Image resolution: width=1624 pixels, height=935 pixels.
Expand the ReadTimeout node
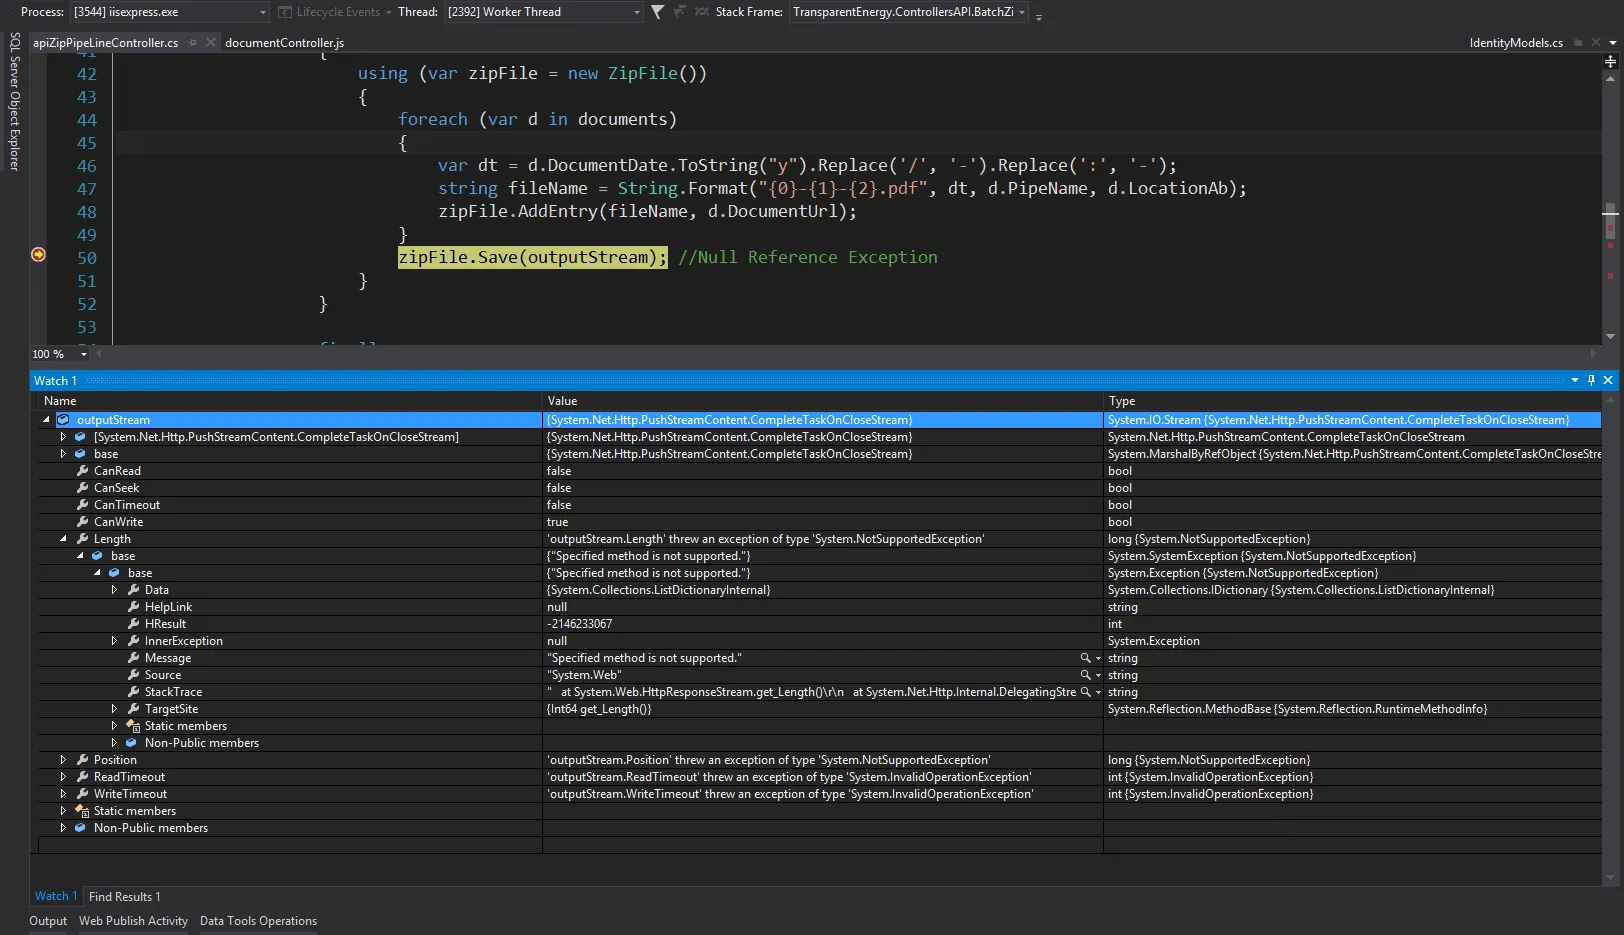(63, 777)
